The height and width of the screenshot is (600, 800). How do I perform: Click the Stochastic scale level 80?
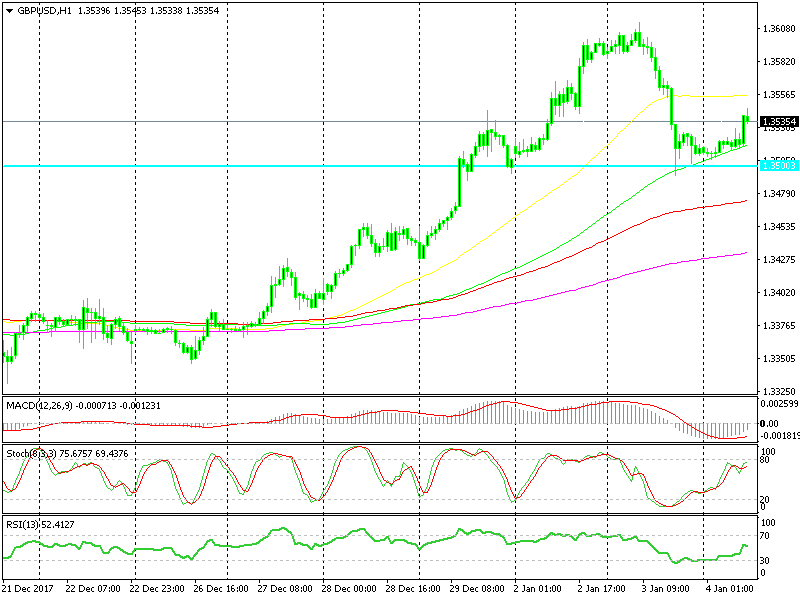[765, 460]
